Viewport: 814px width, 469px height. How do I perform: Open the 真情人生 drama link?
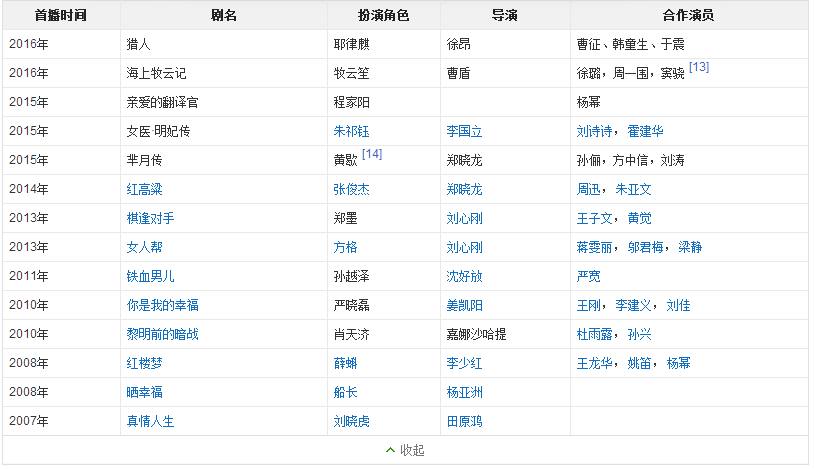(151, 422)
